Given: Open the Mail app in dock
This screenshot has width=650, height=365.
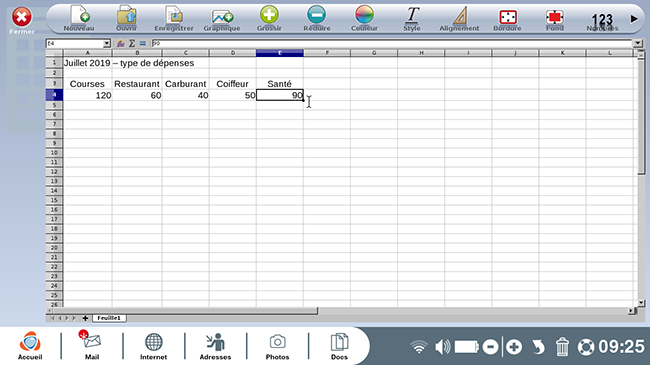Looking at the screenshot, I should tap(92, 345).
